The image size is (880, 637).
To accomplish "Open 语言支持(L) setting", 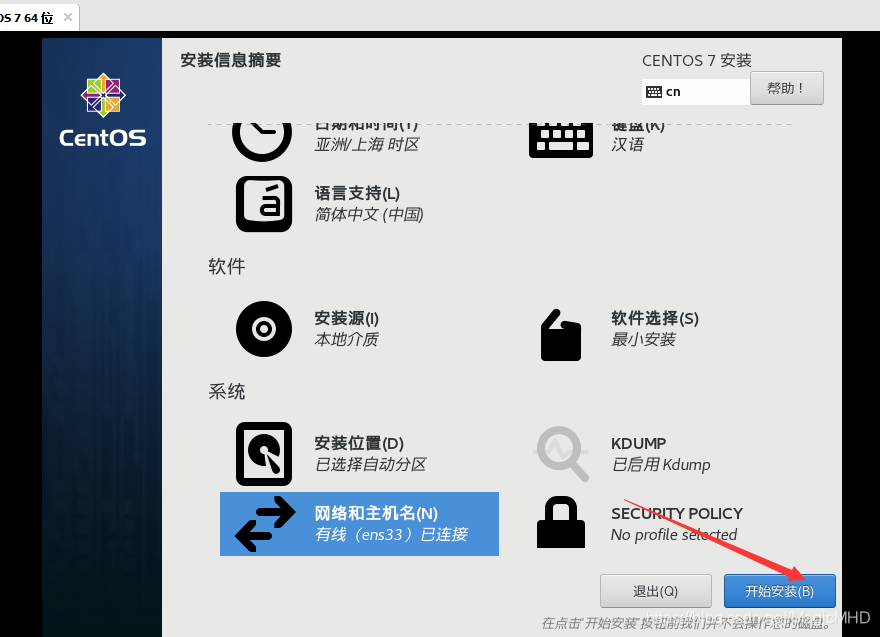I will [357, 194].
